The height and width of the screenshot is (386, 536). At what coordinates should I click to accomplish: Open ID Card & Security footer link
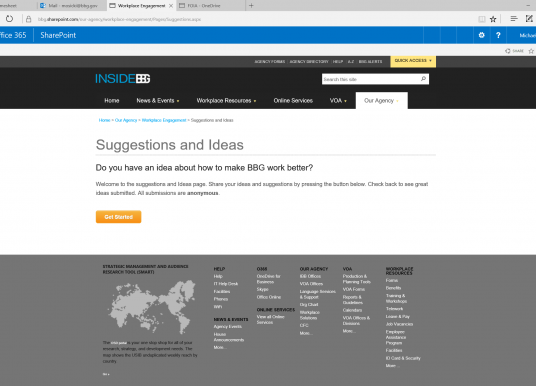[403, 358]
